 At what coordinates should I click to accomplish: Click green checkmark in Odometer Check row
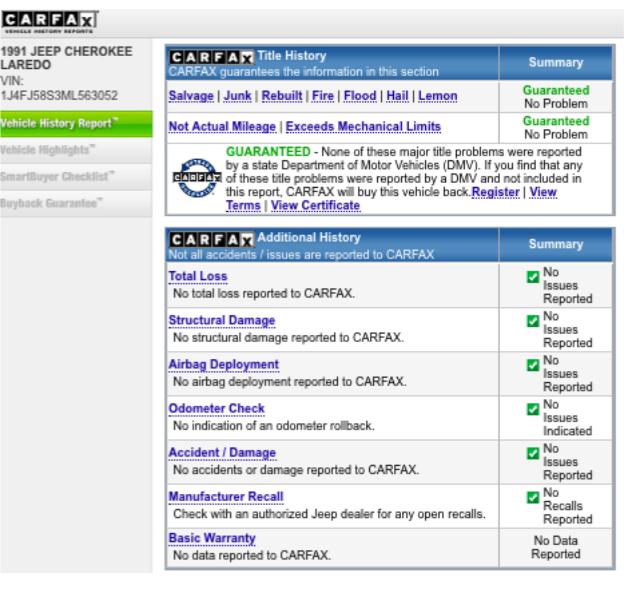tap(533, 409)
